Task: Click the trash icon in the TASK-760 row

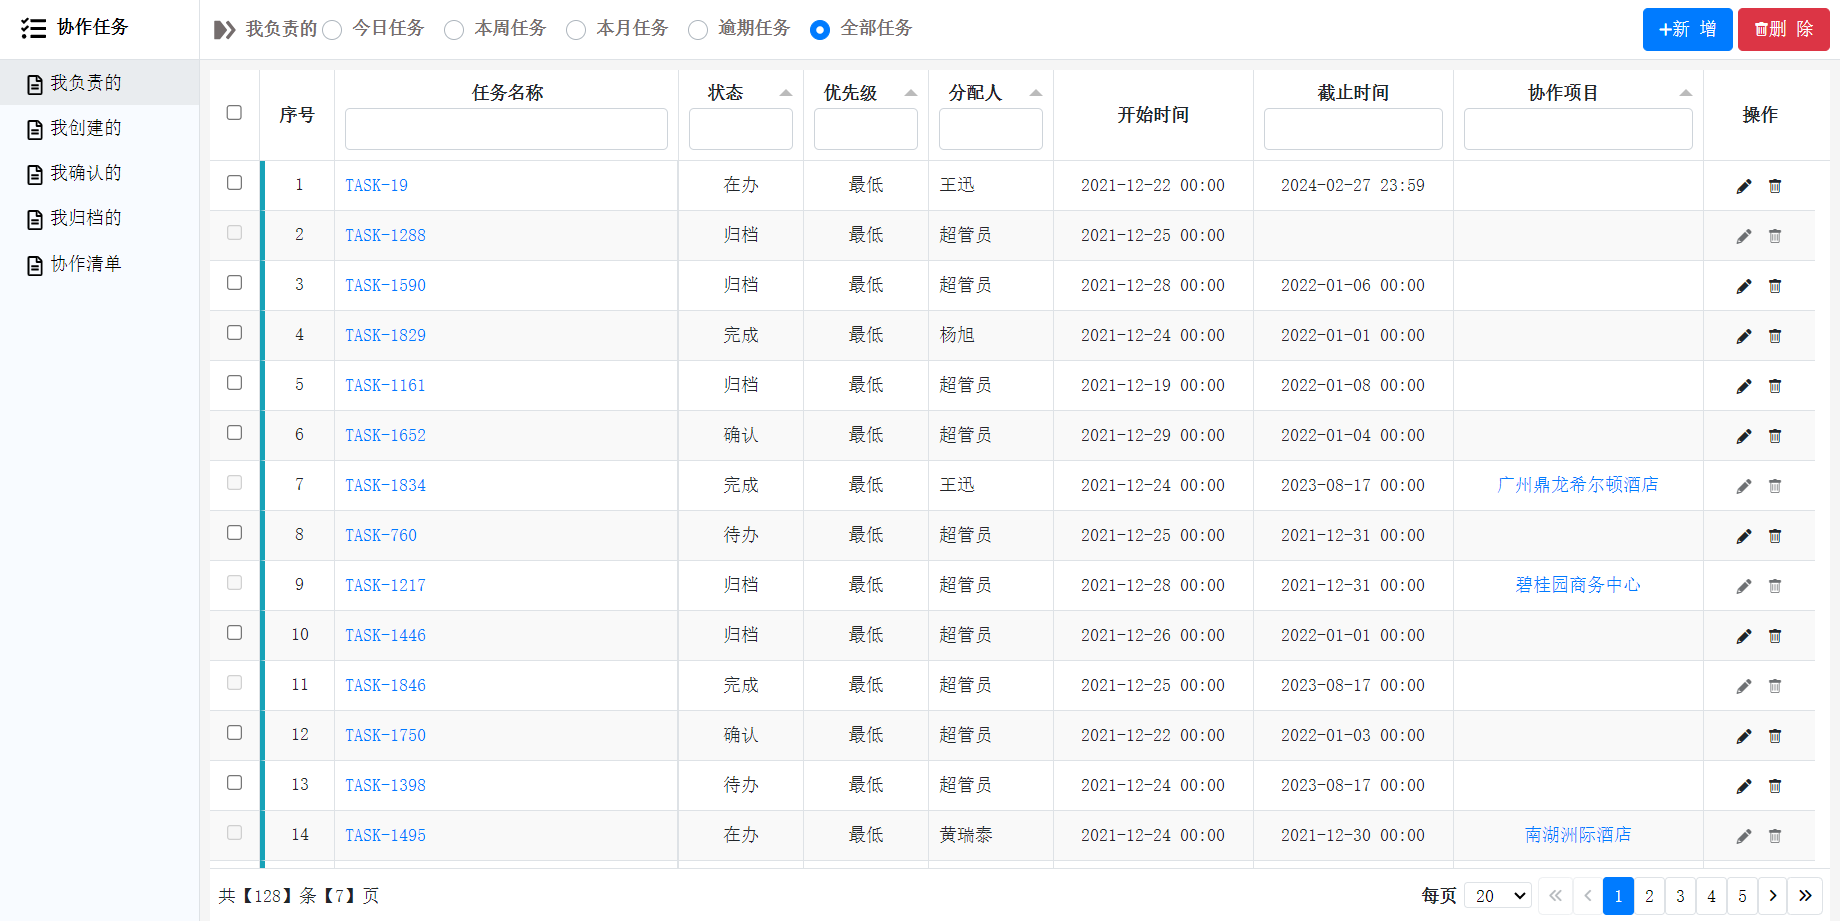Action: point(1775,536)
